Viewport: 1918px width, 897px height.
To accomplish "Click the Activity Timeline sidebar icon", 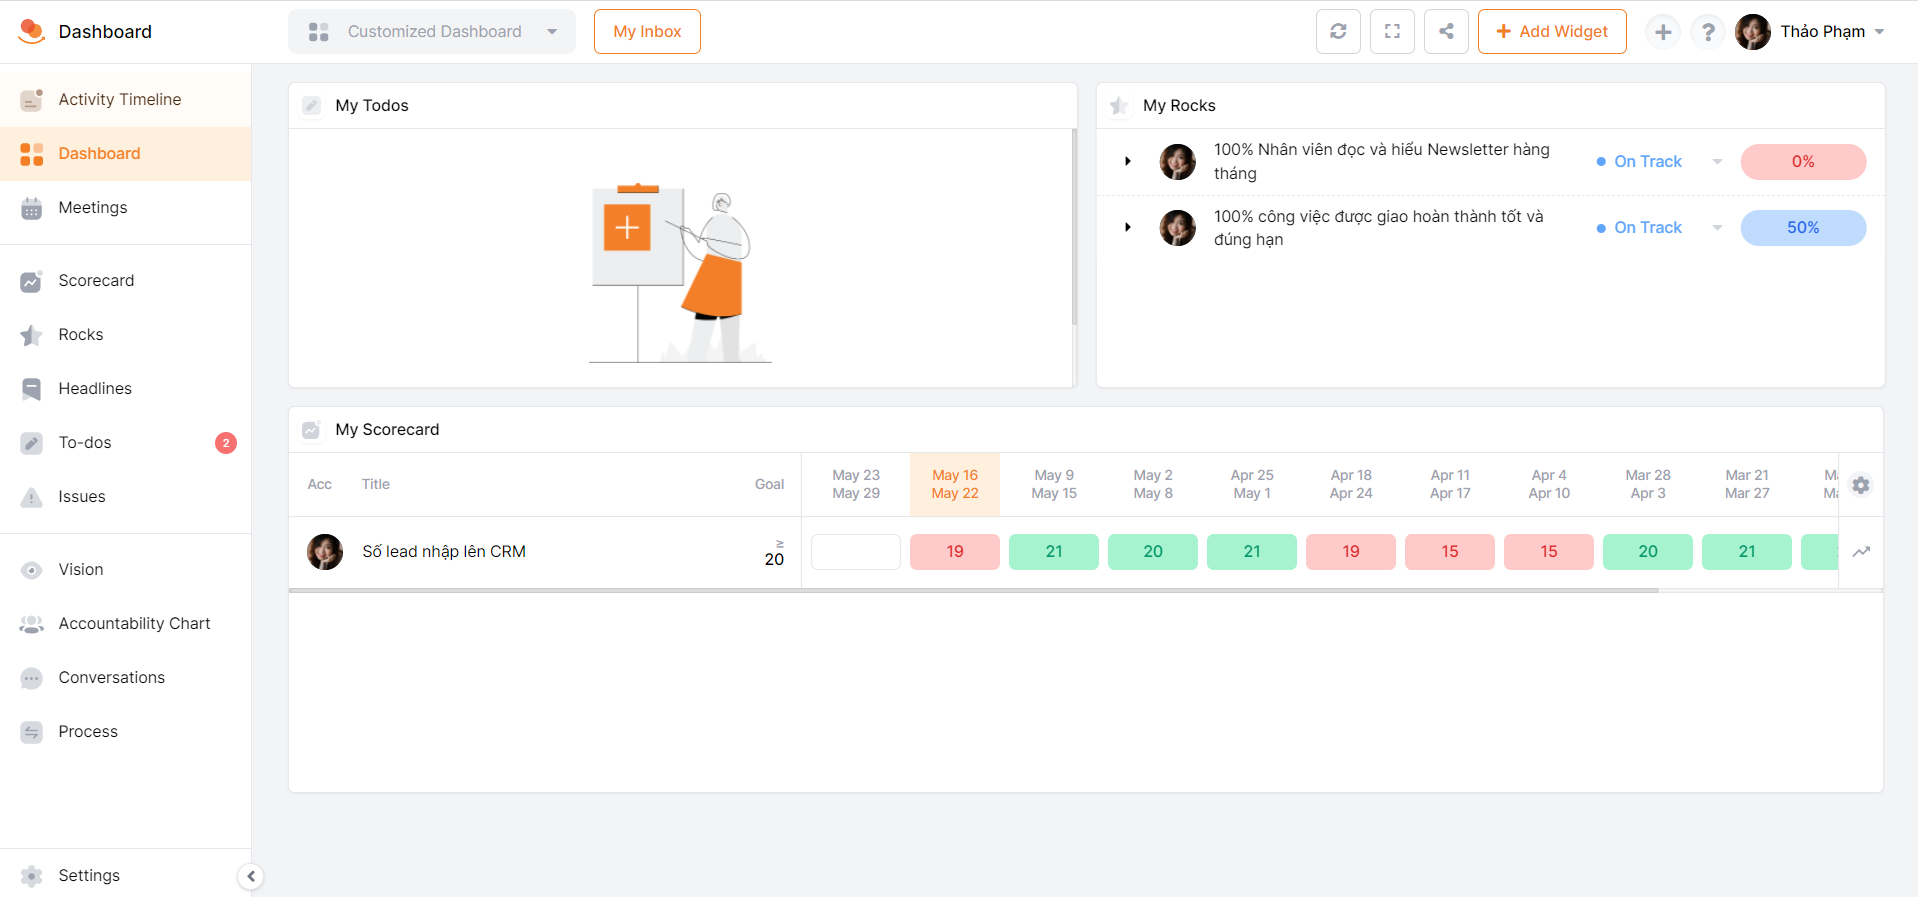I will coord(32,100).
